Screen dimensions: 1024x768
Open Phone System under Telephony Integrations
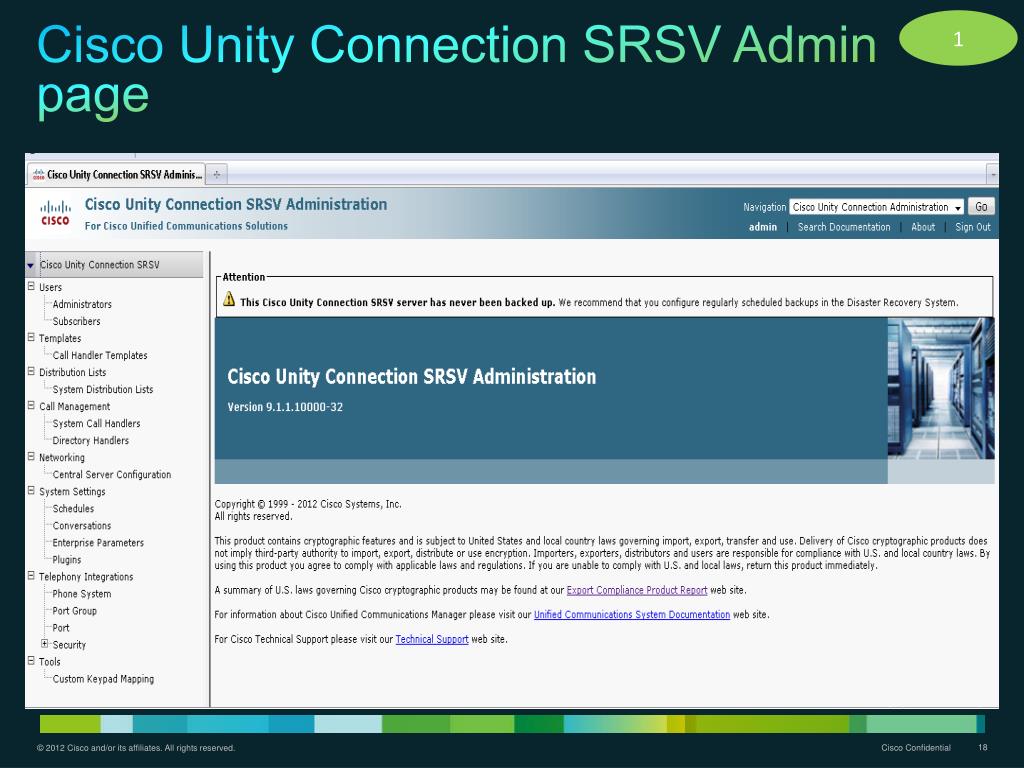click(82, 594)
